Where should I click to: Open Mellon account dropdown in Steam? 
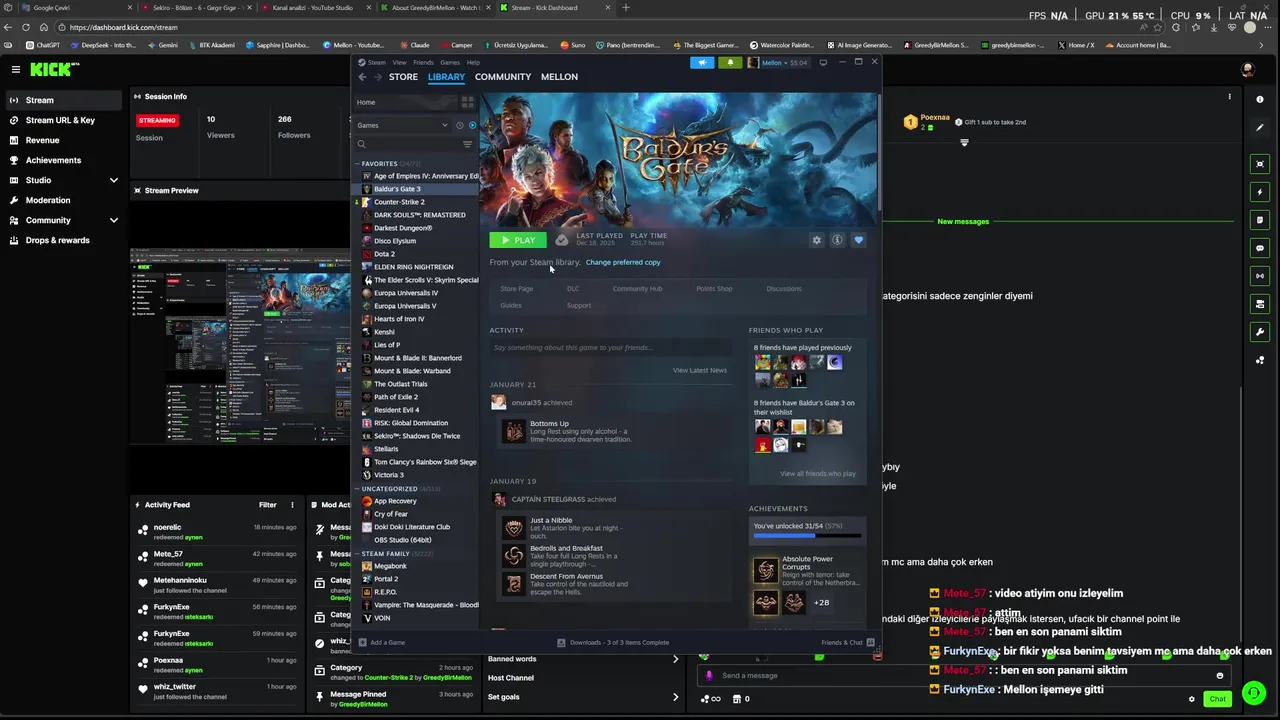point(777,62)
